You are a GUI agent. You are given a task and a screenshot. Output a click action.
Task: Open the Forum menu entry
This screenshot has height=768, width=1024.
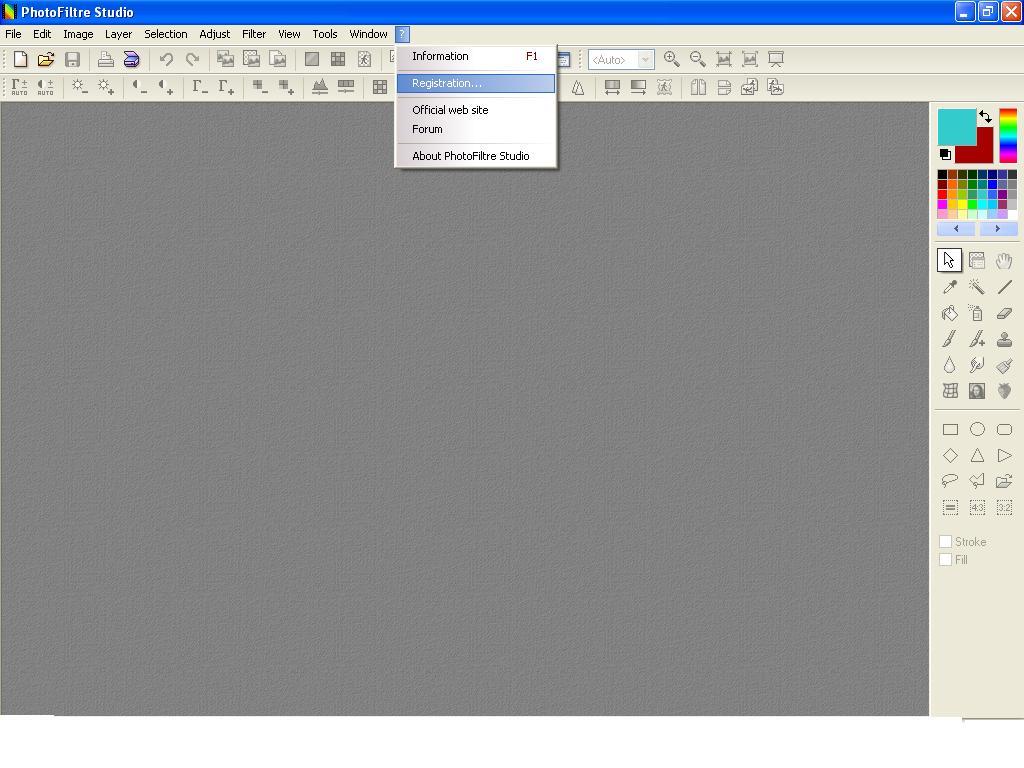click(476, 129)
